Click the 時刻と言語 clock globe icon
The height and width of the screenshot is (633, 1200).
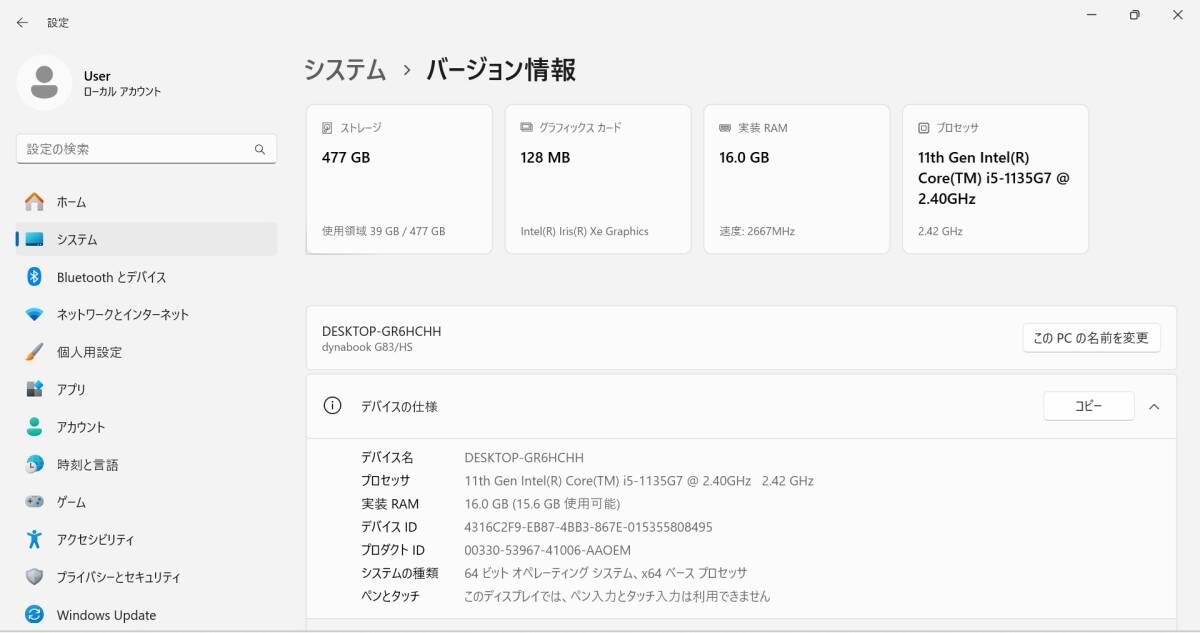point(35,464)
